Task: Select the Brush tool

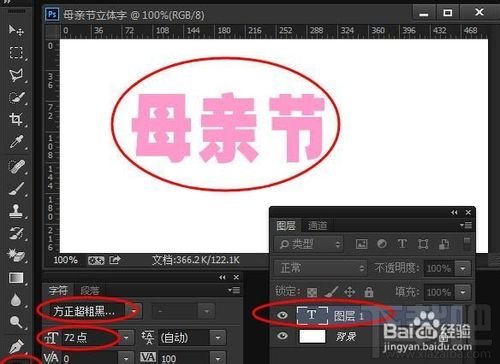Action: pyautogui.click(x=16, y=189)
